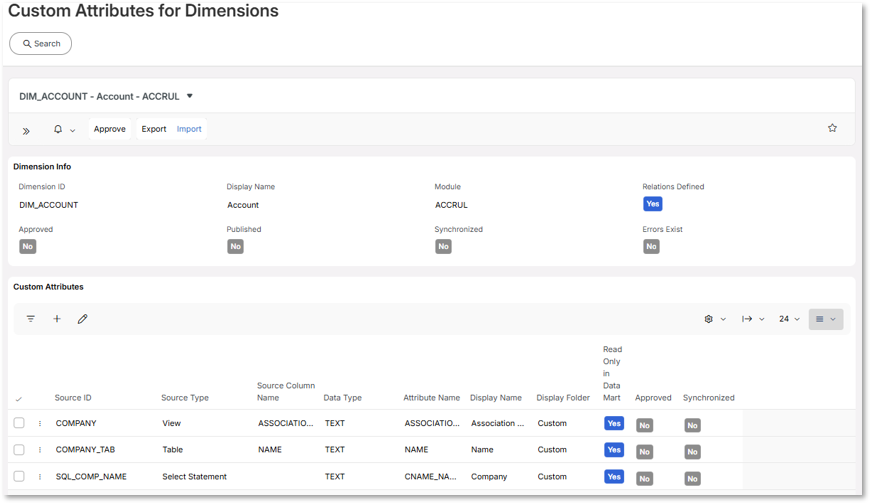Image resolution: width=871 pixels, height=504 pixels.
Task: Click the No badge under Dimension Info Approved
Action: [28, 246]
